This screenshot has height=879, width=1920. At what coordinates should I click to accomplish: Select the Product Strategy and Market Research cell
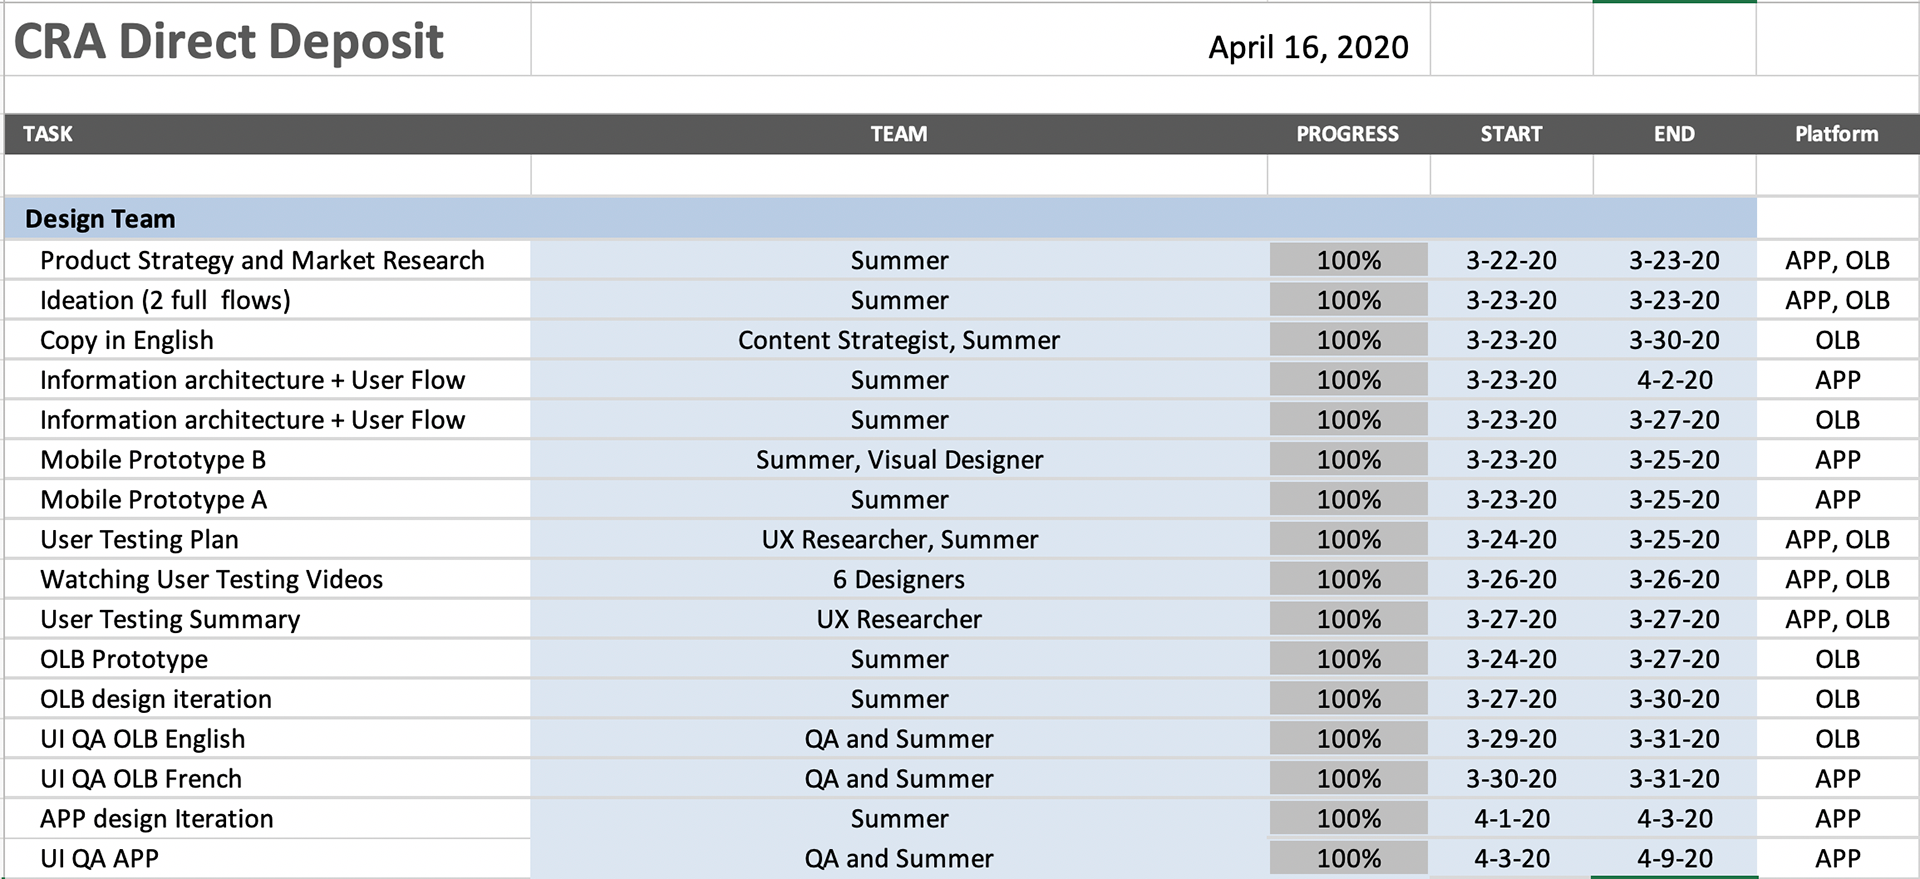[262, 260]
